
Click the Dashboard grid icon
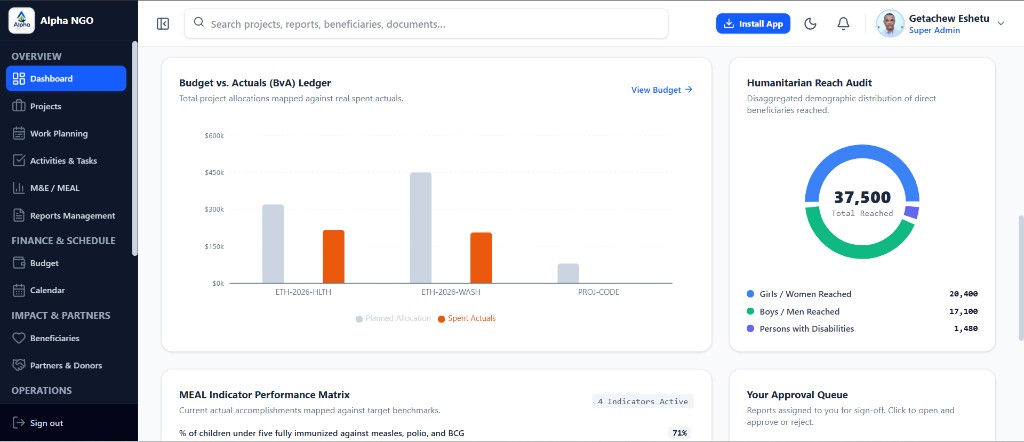point(19,78)
